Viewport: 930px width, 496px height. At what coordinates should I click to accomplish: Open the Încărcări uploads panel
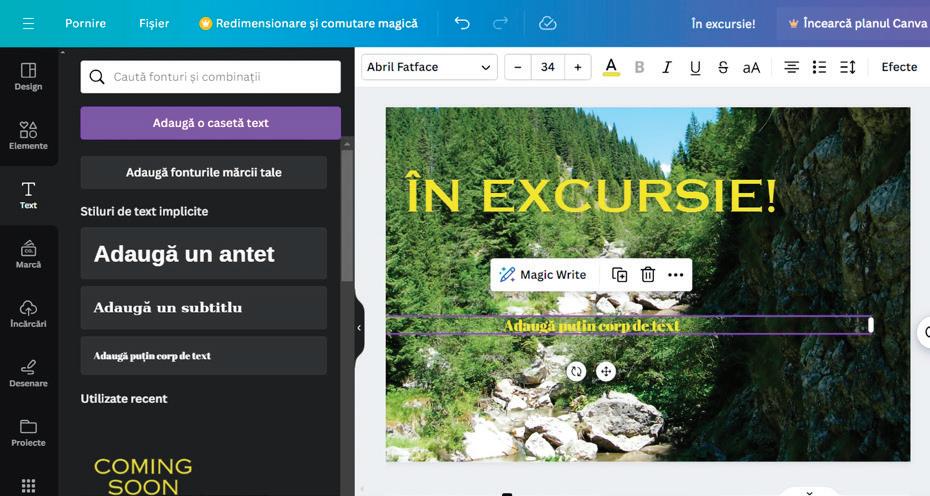(x=28, y=314)
